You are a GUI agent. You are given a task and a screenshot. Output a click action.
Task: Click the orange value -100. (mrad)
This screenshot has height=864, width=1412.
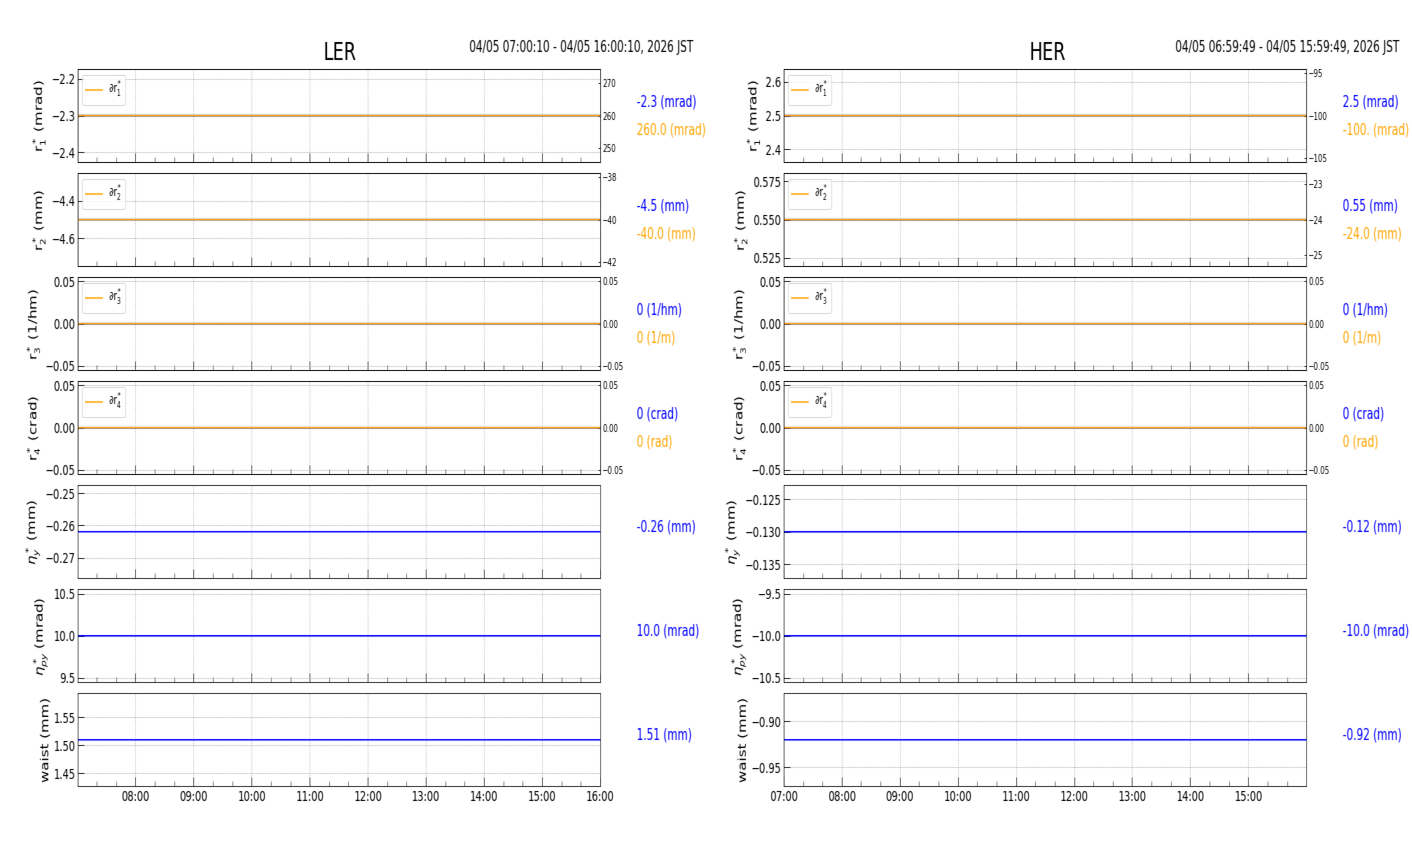coord(1376,130)
